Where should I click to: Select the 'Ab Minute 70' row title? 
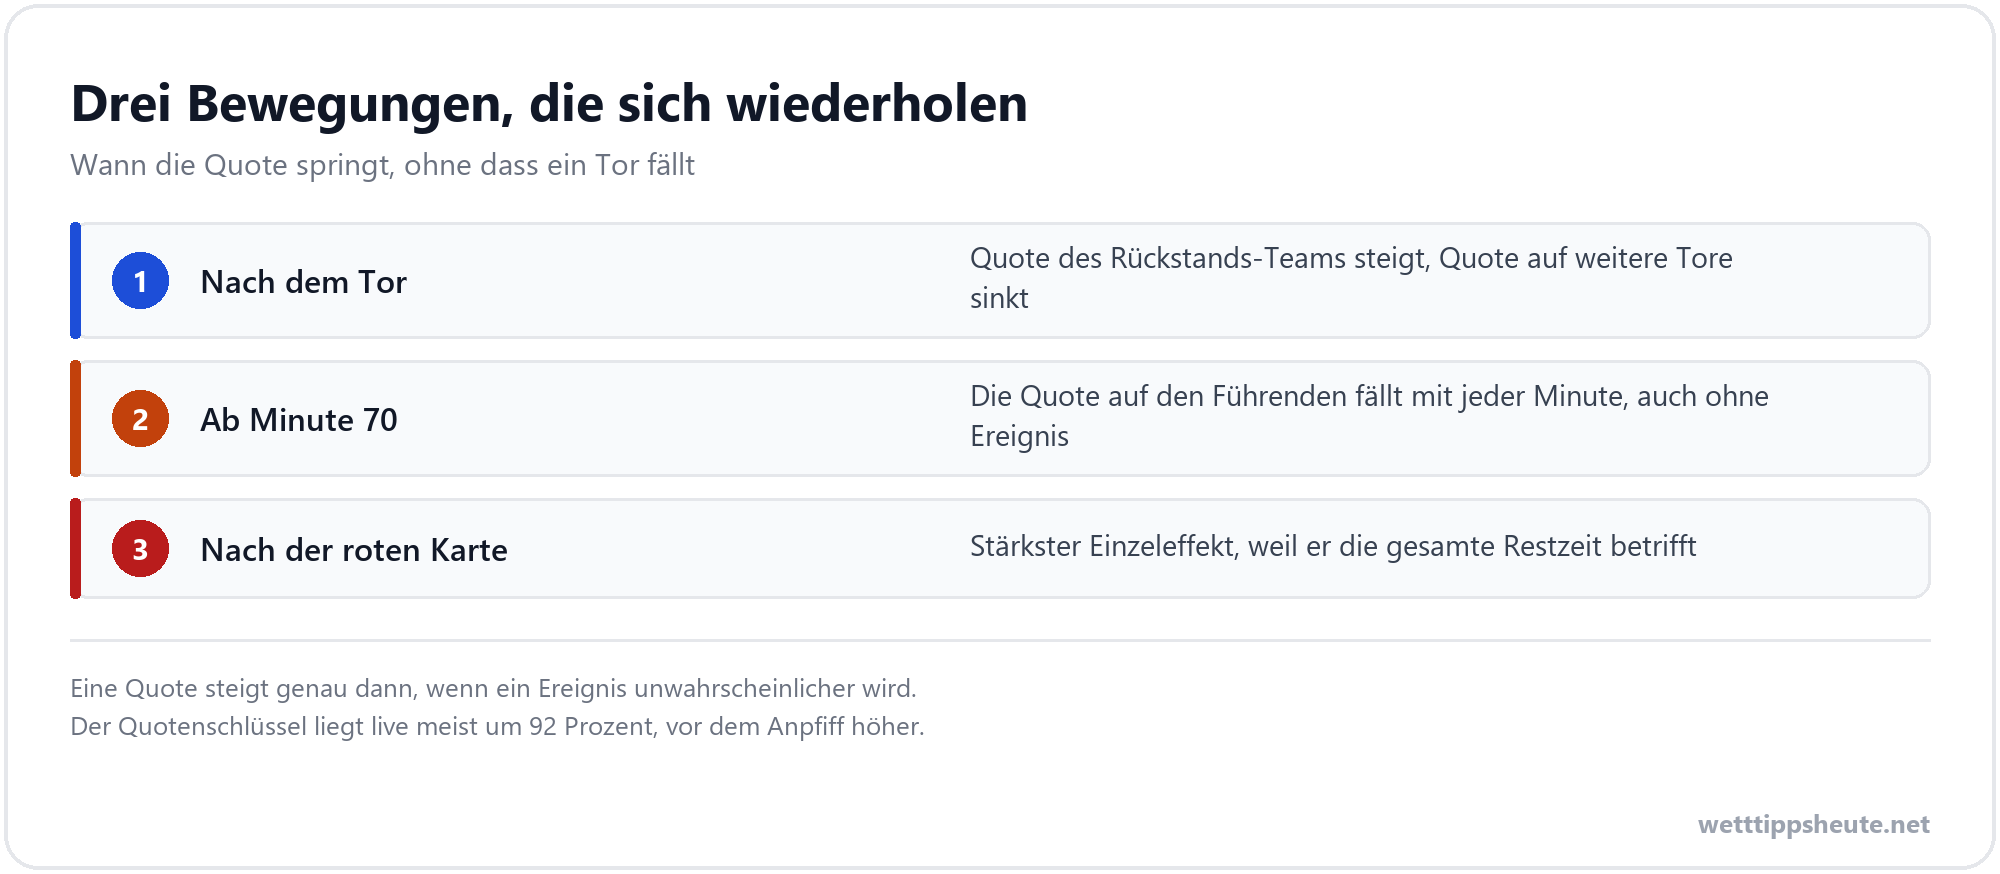click(x=299, y=420)
